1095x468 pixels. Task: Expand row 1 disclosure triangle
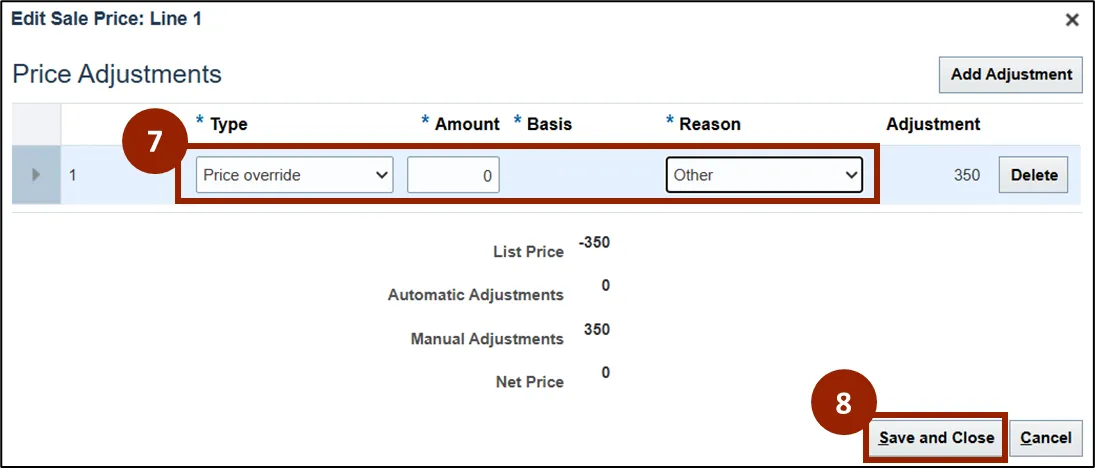pyautogui.click(x=37, y=175)
